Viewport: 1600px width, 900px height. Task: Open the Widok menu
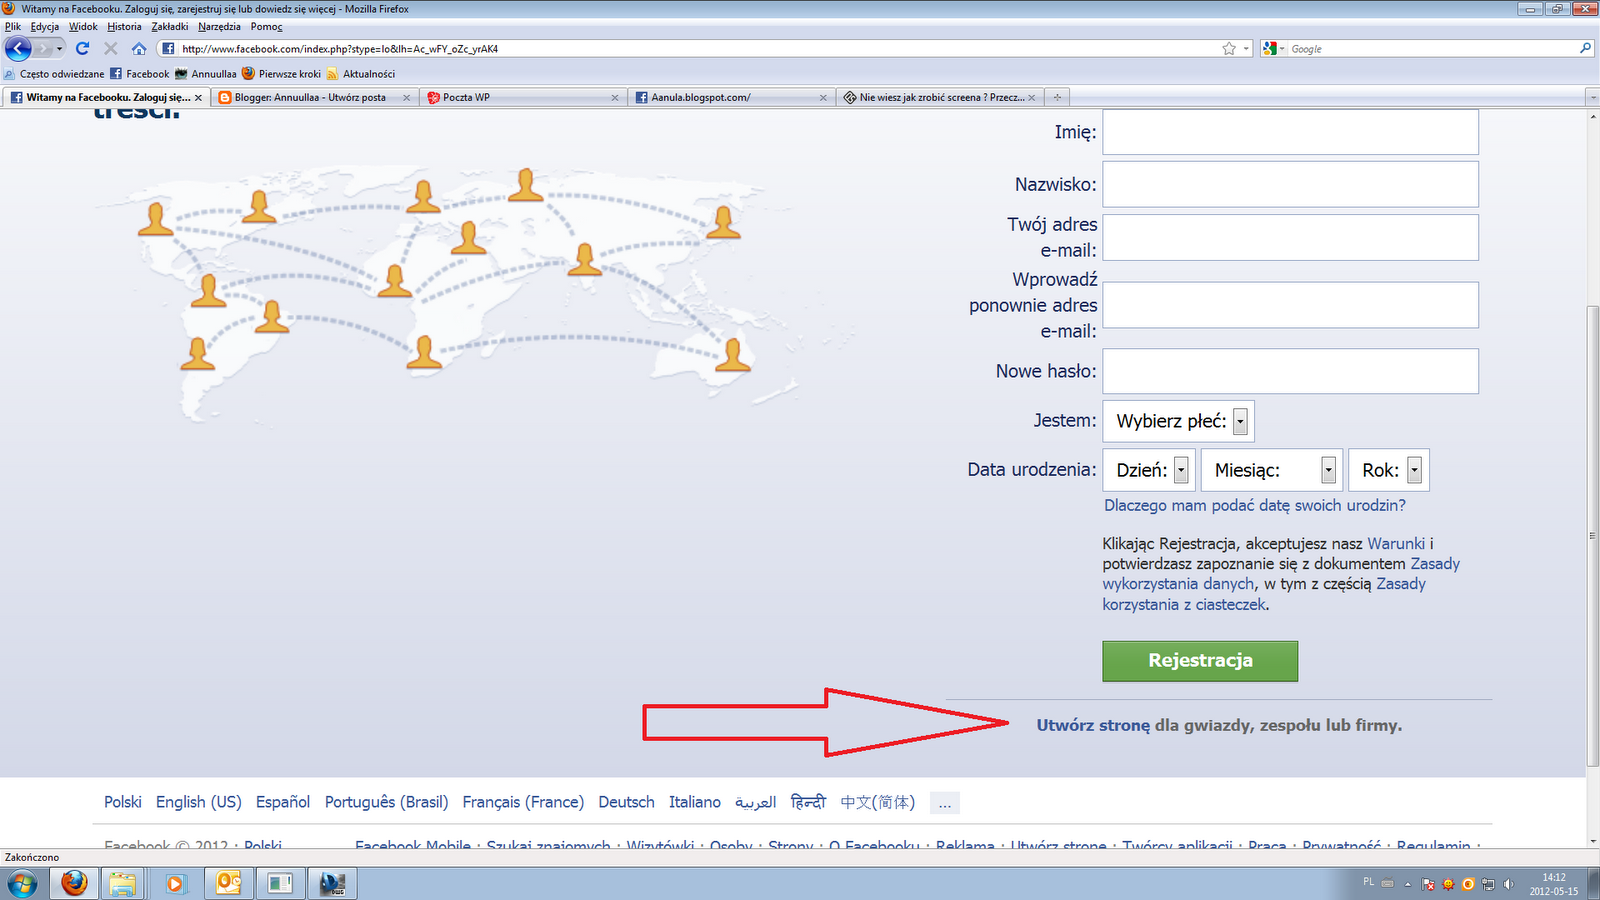pos(83,26)
